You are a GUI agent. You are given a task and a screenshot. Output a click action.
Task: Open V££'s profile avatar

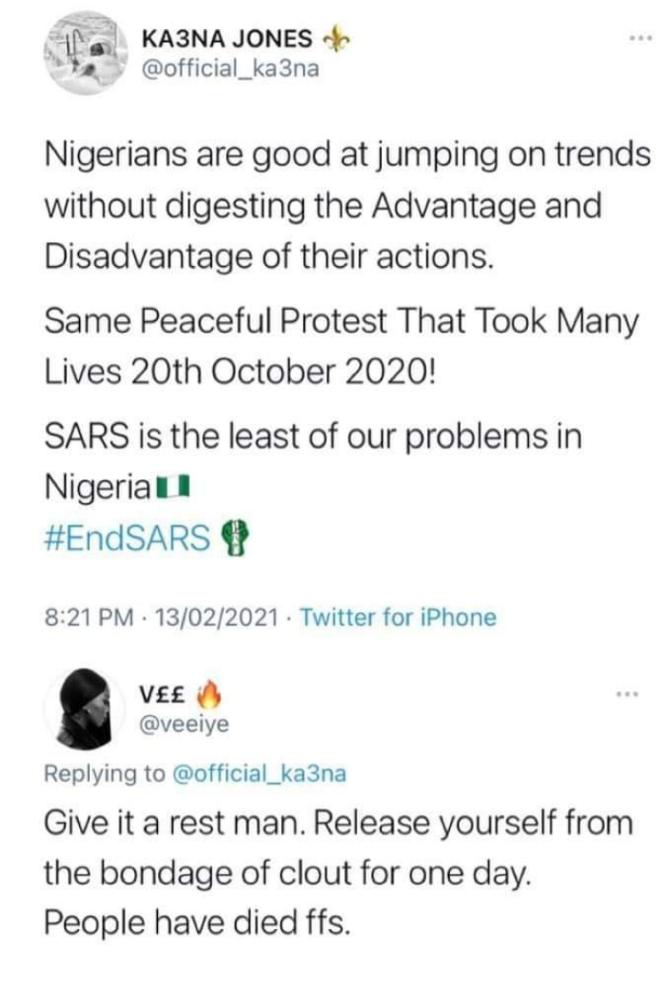click(85, 704)
